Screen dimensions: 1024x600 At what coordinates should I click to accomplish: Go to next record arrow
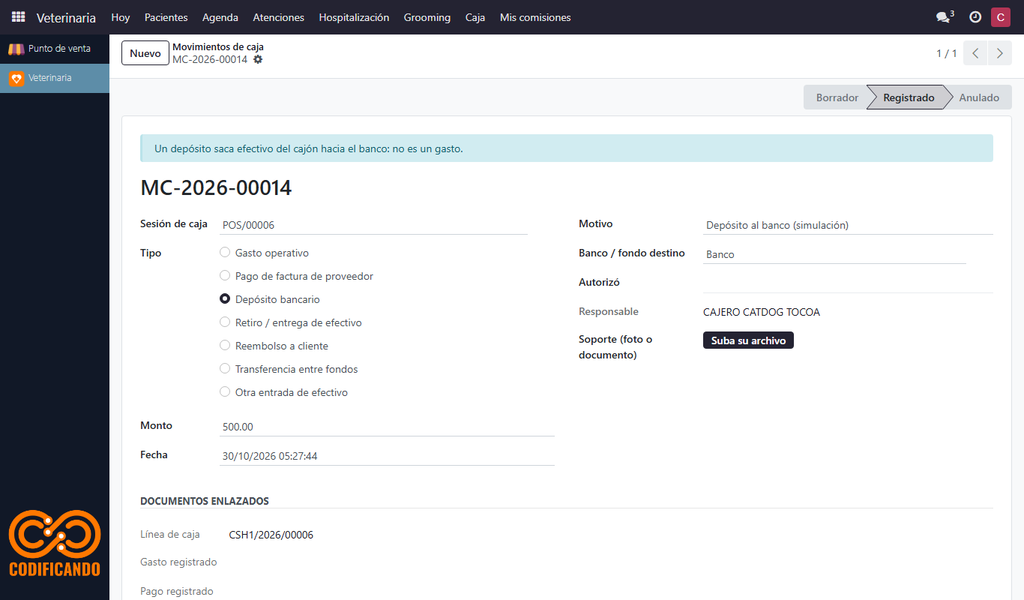999,54
